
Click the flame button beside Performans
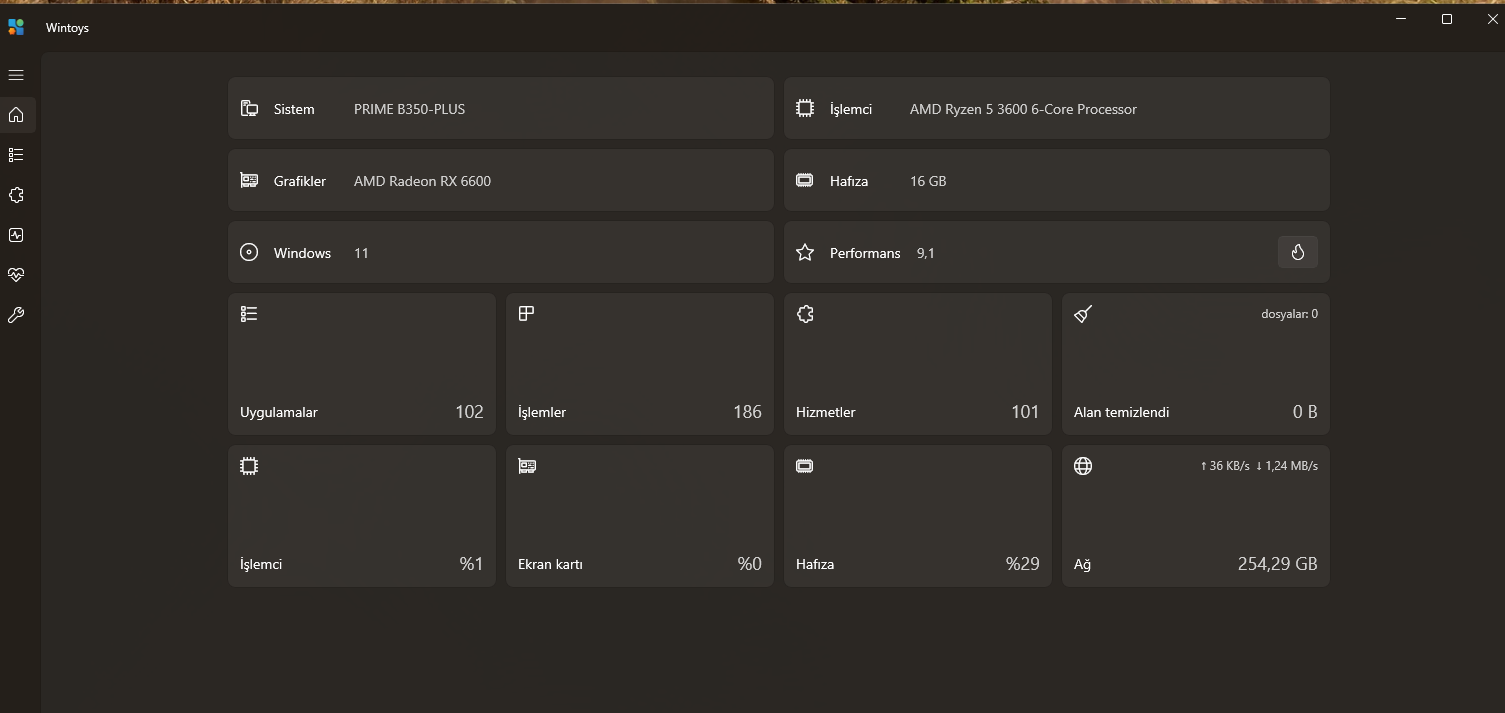pyautogui.click(x=1297, y=253)
